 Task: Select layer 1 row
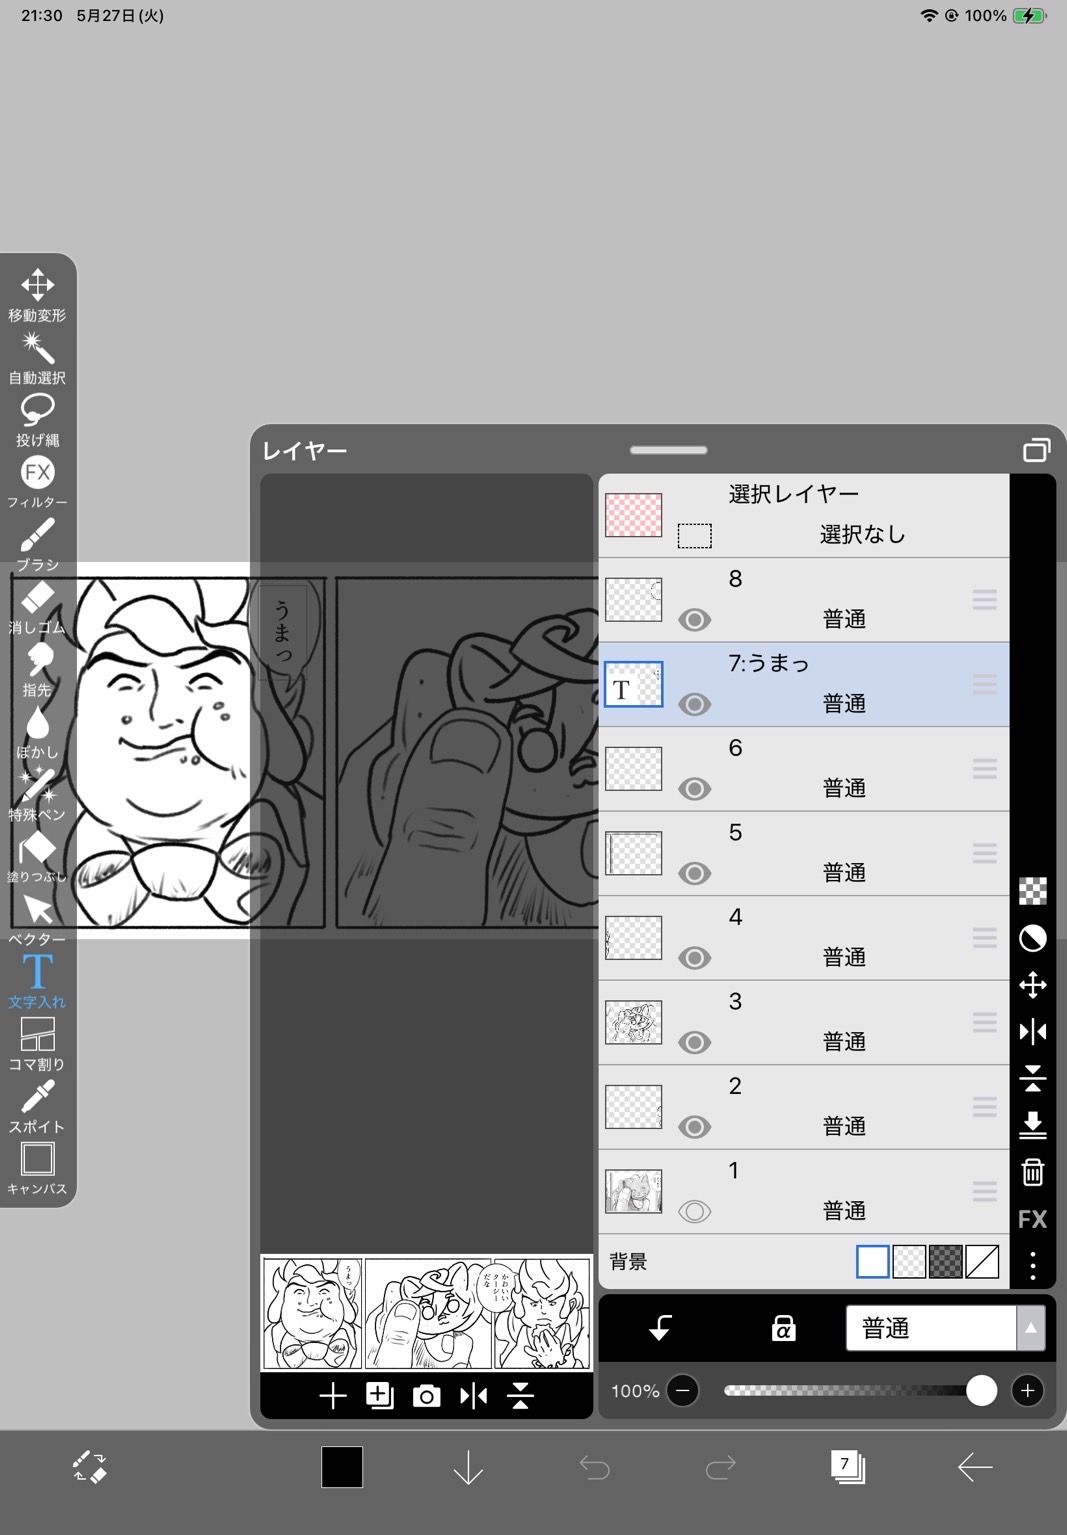click(804, 1191)
